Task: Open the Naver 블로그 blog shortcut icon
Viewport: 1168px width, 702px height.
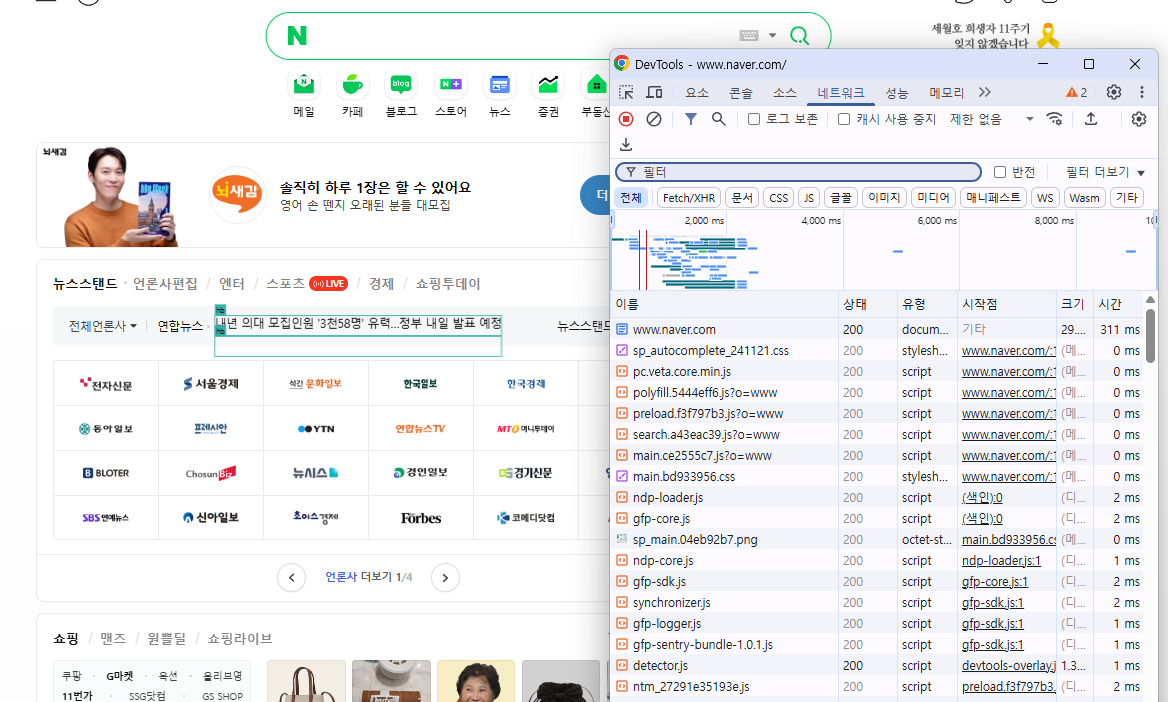Action: 401,85
